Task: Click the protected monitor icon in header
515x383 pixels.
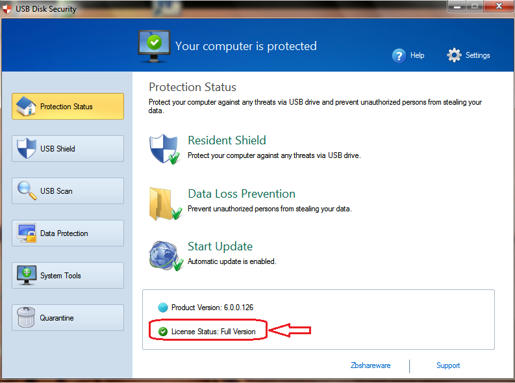Action: (x=154, y=46)
